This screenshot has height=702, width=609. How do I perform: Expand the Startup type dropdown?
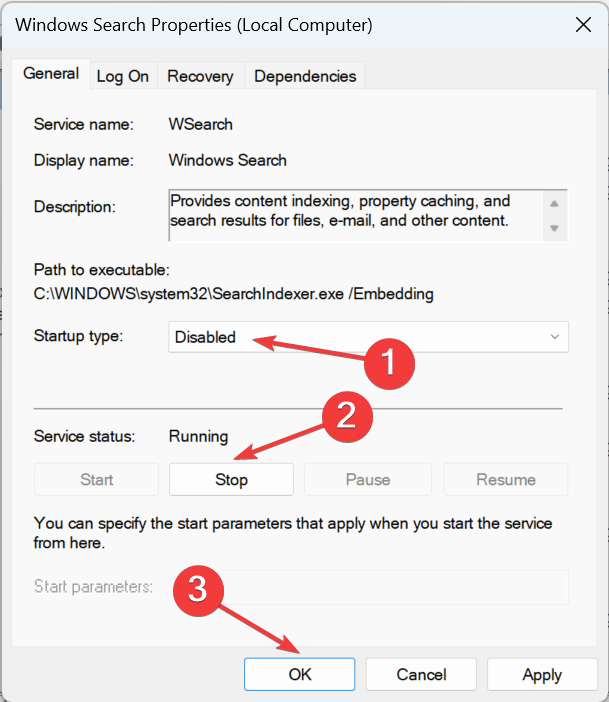point(368,337)
